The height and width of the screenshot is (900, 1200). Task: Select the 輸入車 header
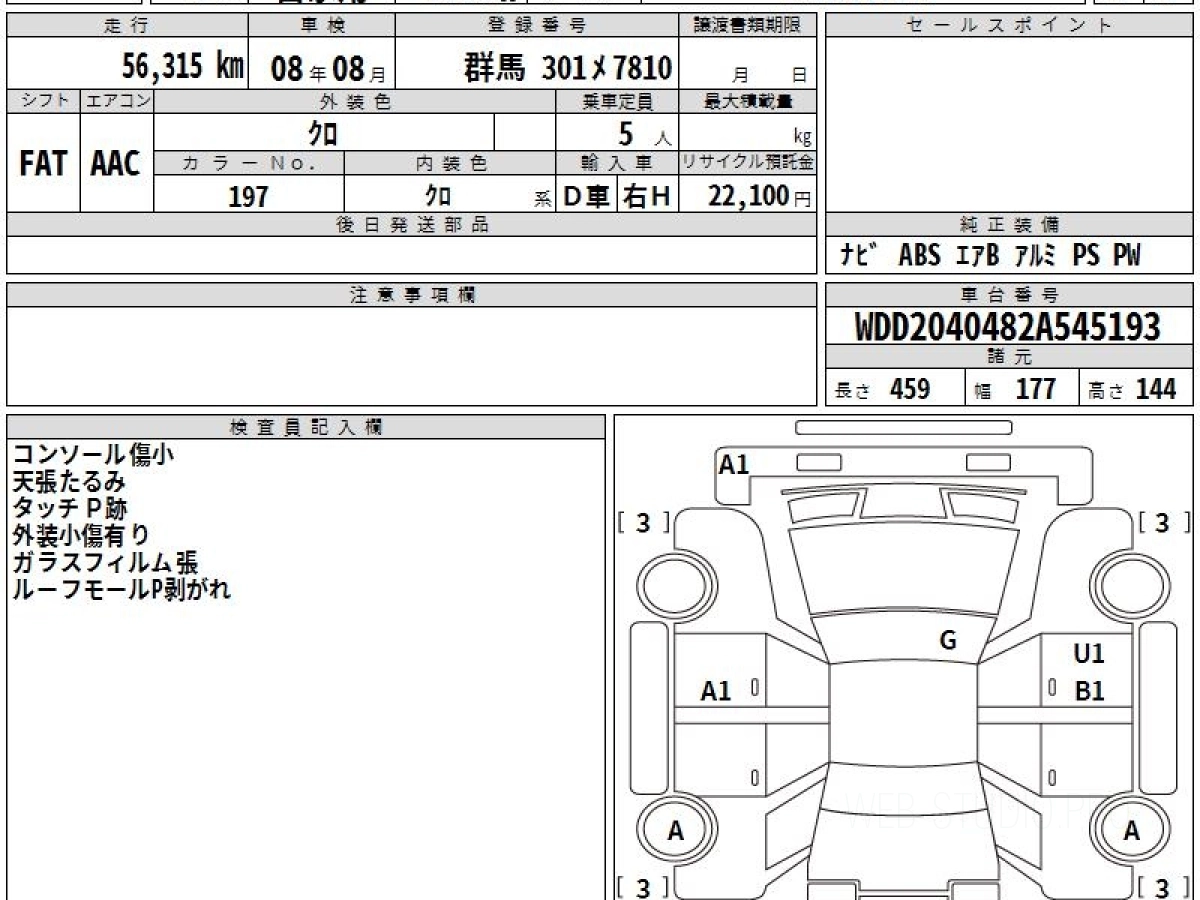(617, 163)
